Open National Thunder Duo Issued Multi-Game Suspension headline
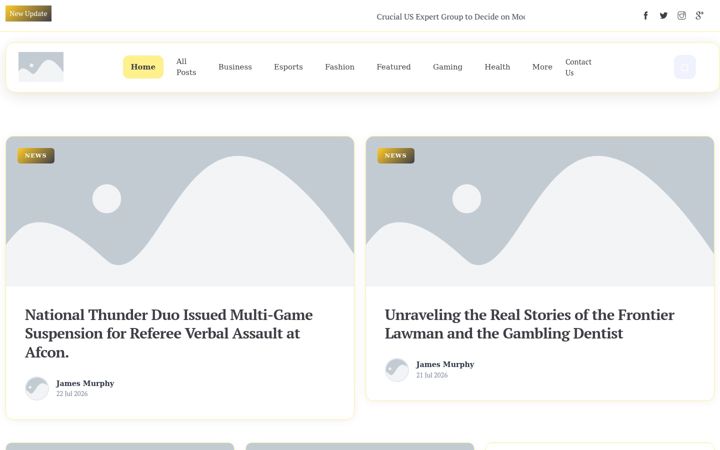Viewport: 720px width, 450px height. point(169,333)
